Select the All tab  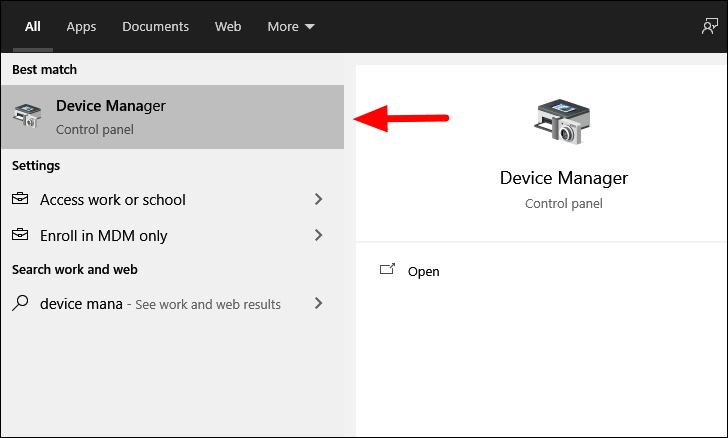[32, 26]
